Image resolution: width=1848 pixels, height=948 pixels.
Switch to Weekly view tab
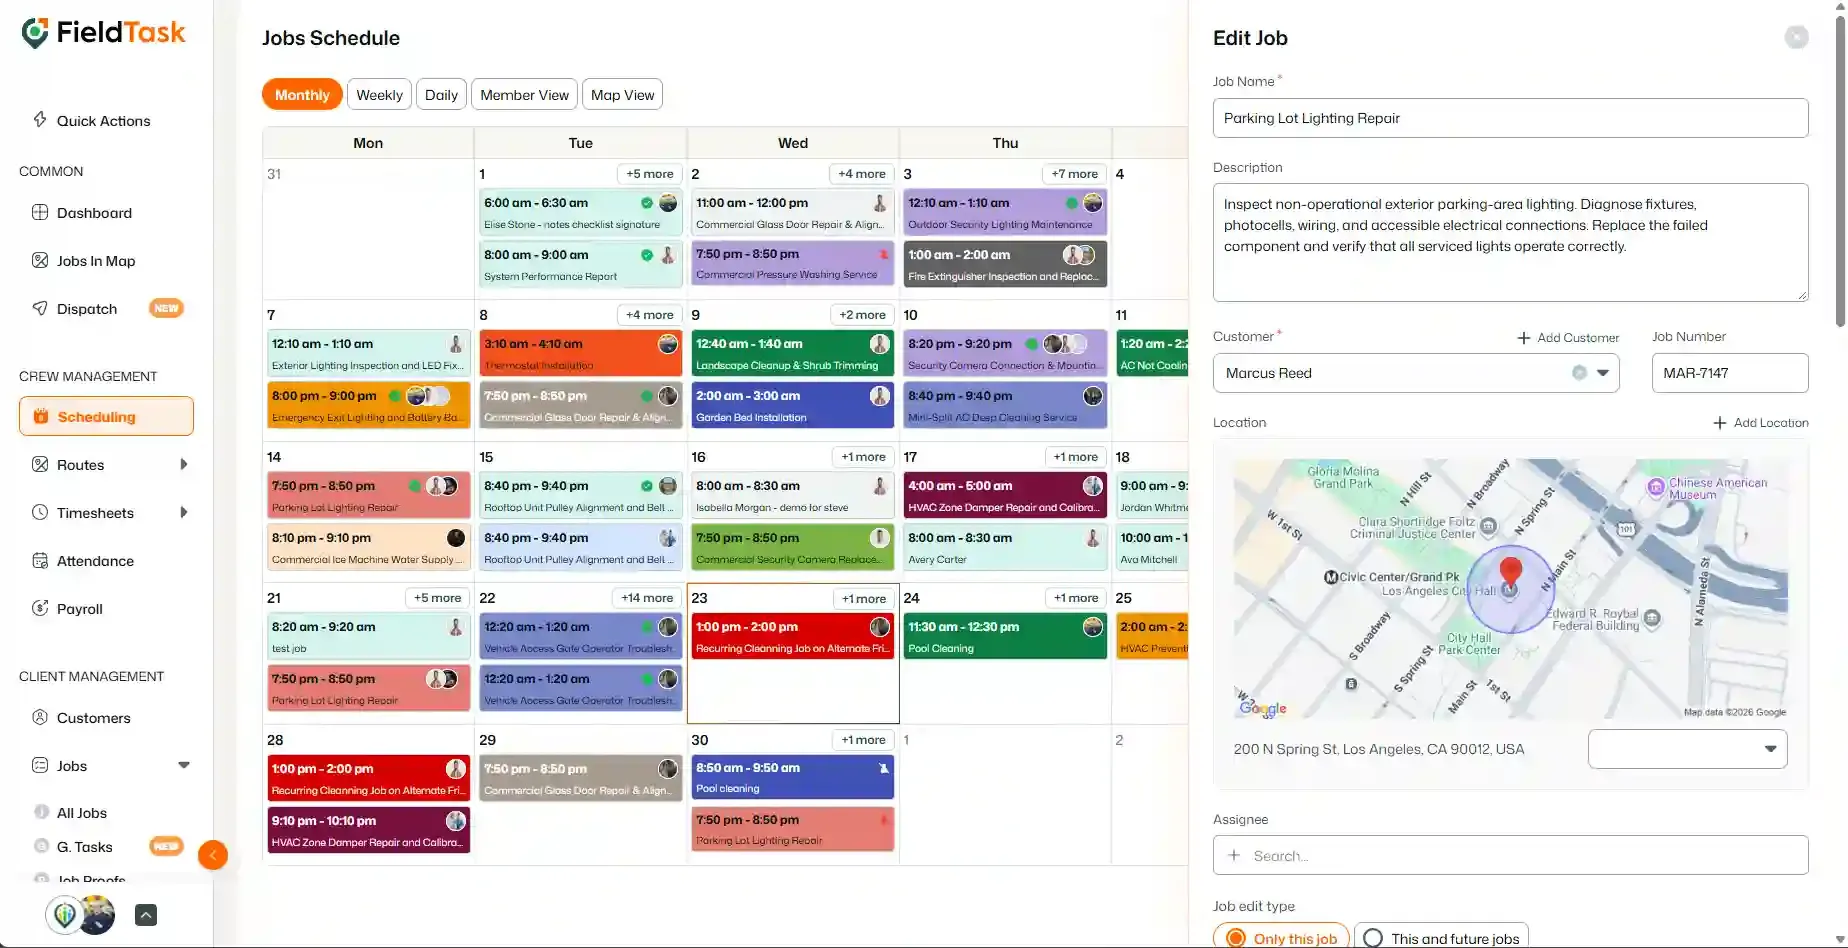tap(379, 95)
